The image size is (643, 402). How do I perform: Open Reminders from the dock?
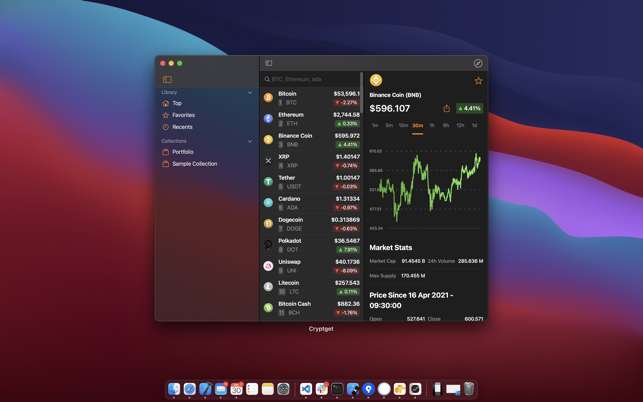click(x=252, y=388)
